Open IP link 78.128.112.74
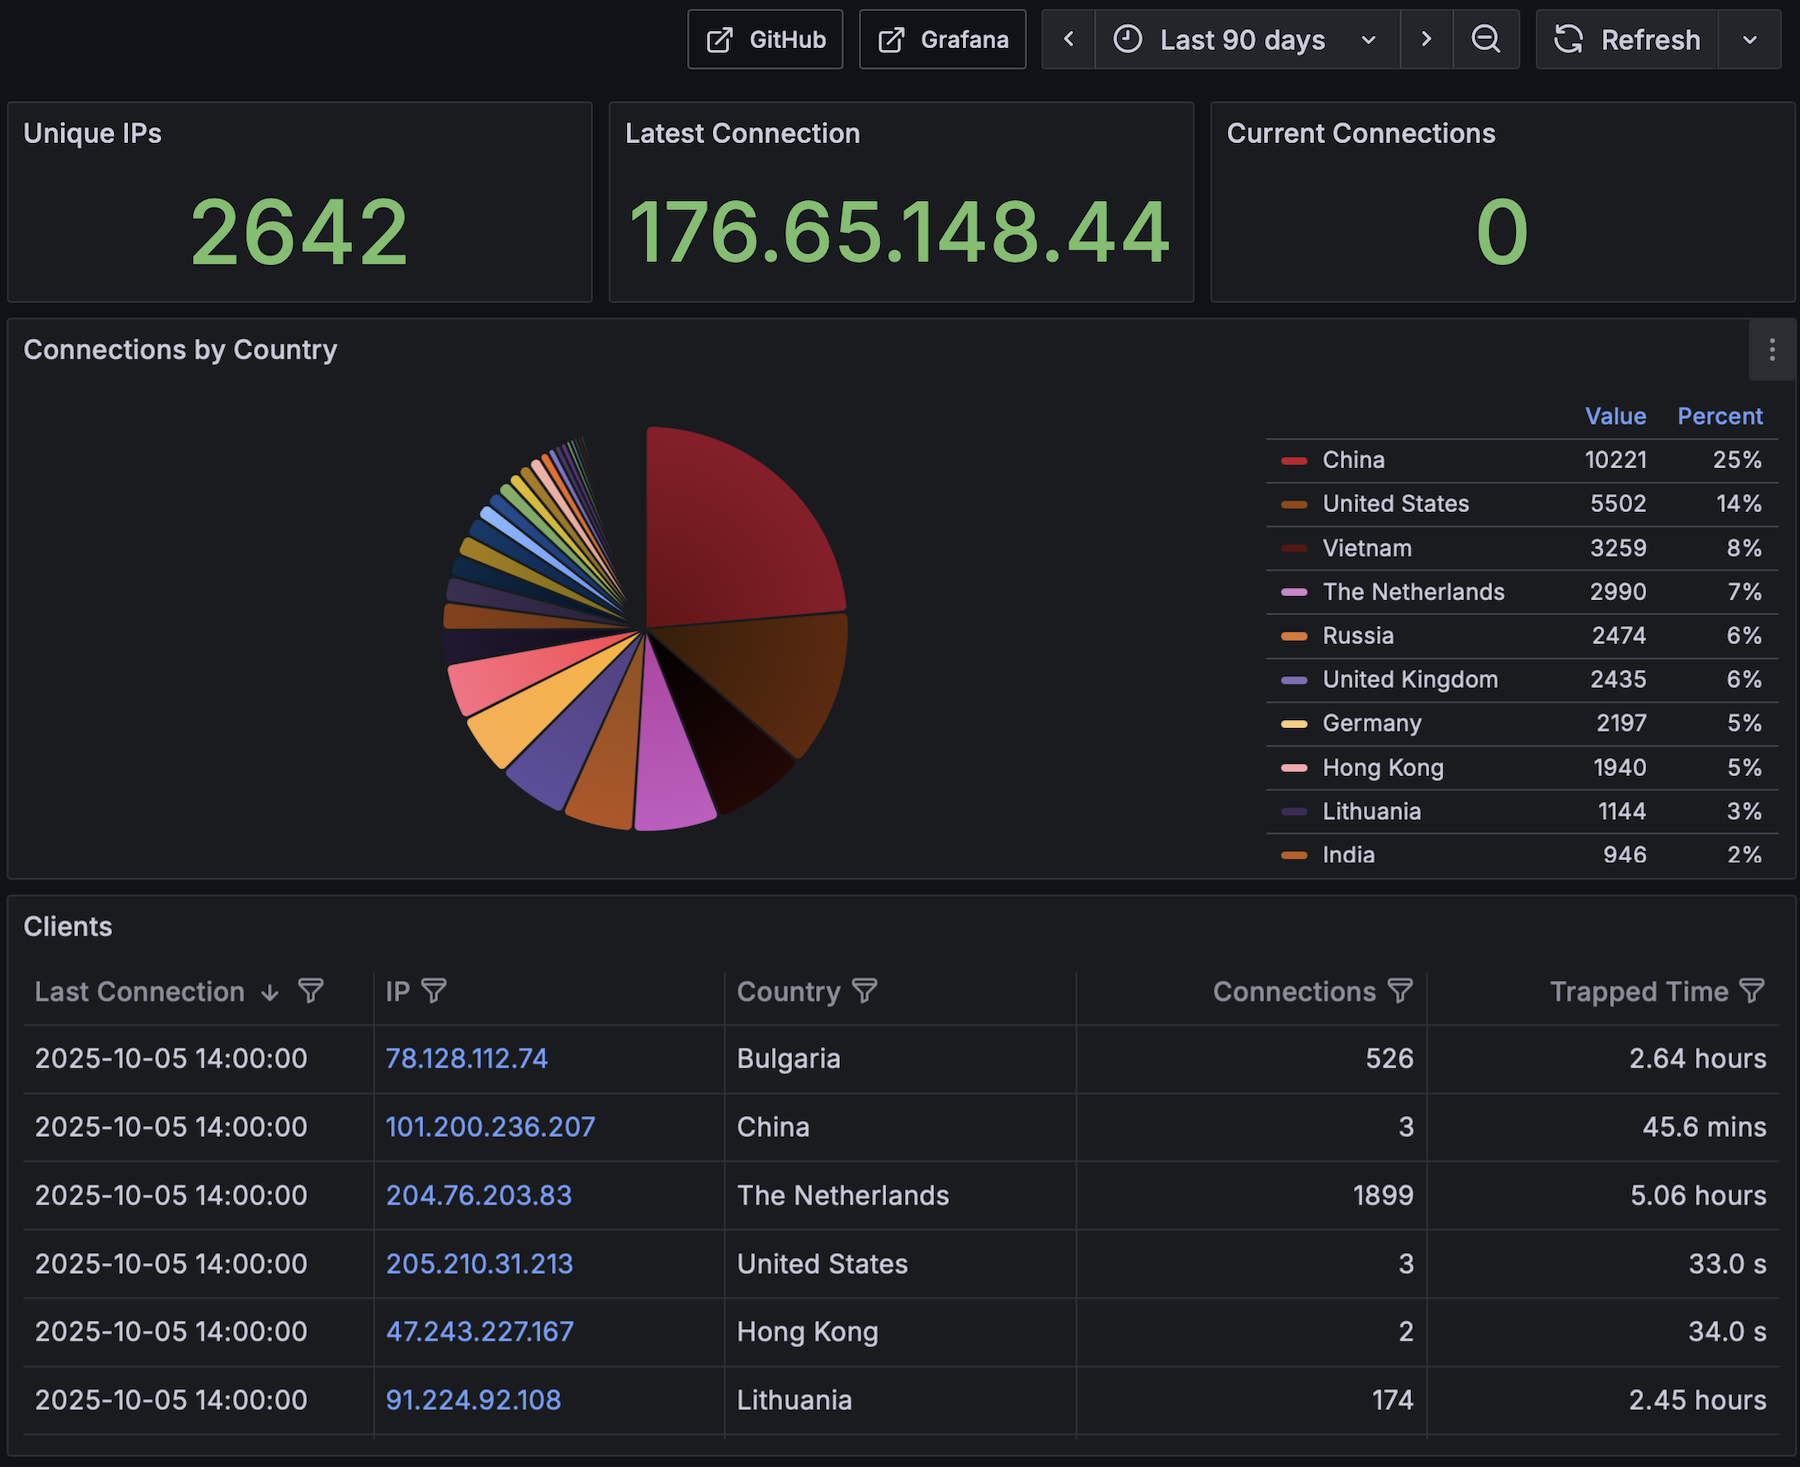Viewport: 1800px width, 1467px height. point(466,1059)
